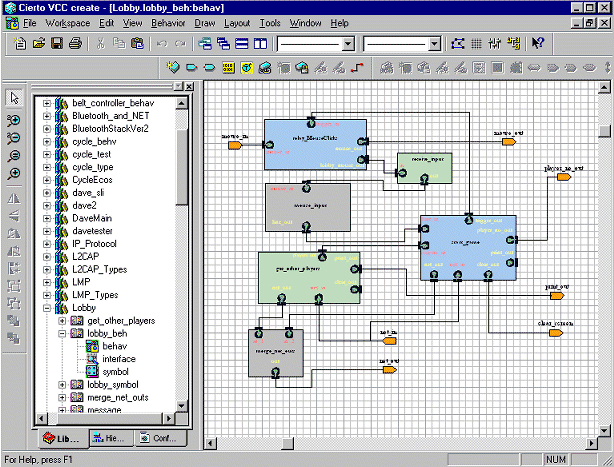The height and width of the screenshot is (467, 614).
Task: Click the top magnifier zoom tool
Action: click(x=14, y=120)
